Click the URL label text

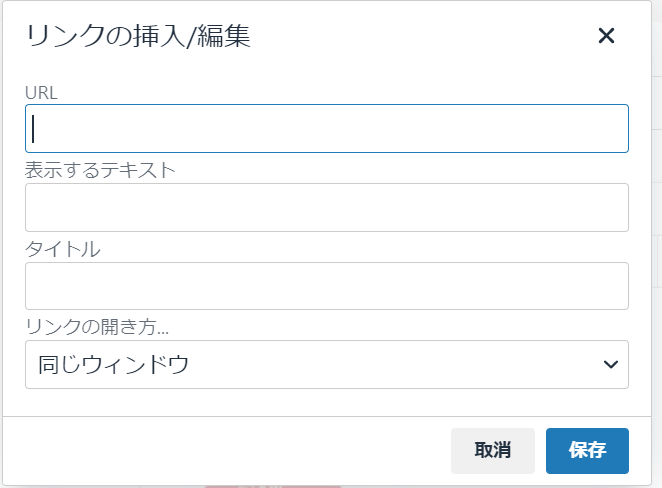click(43, 92)
